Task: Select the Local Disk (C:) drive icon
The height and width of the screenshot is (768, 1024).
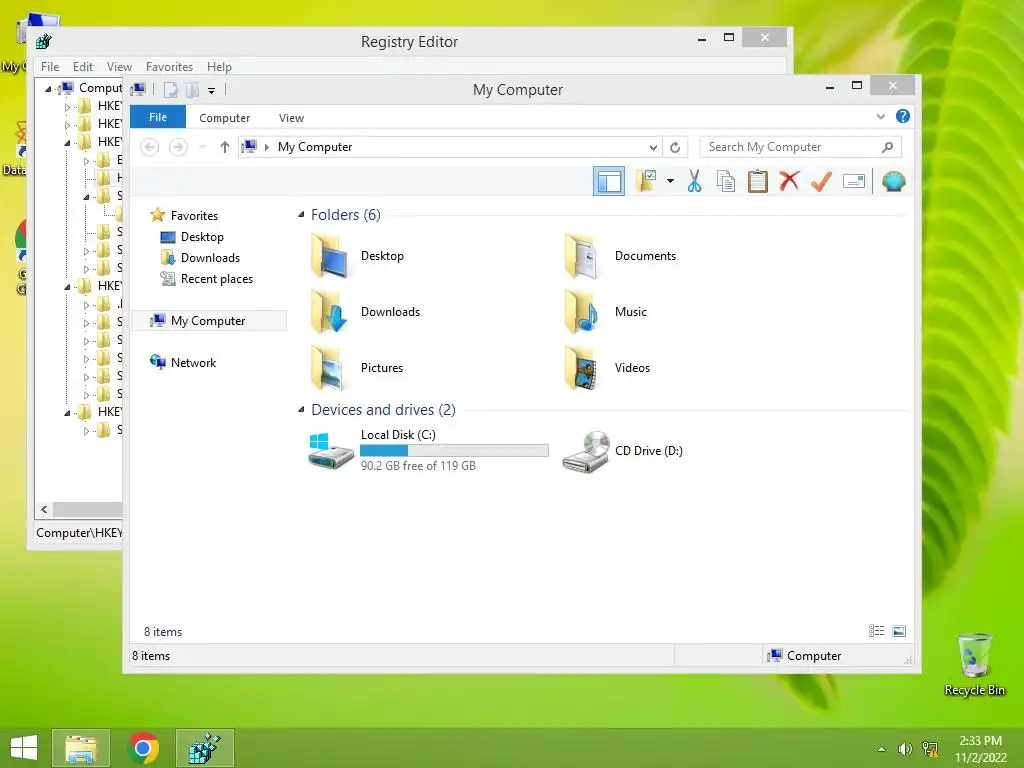Action: point(331,450)
